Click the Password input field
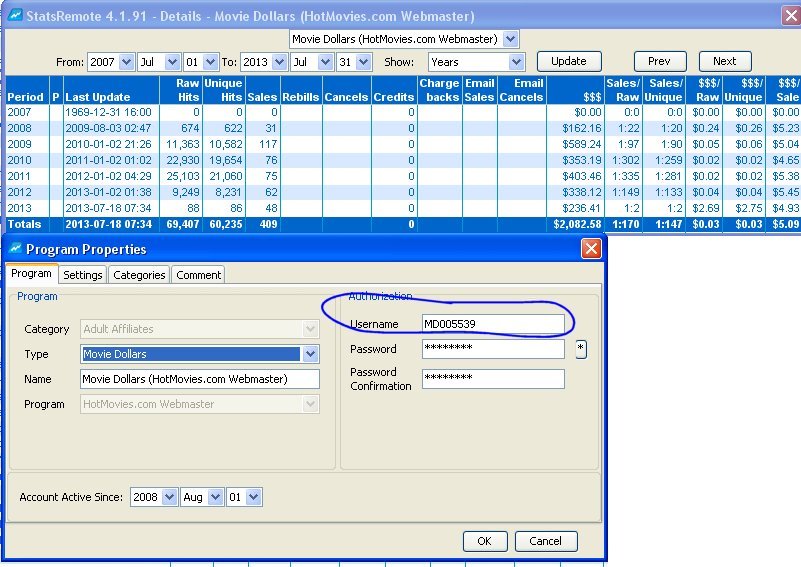Screen dimensions: 801x567 pos(493,349)
